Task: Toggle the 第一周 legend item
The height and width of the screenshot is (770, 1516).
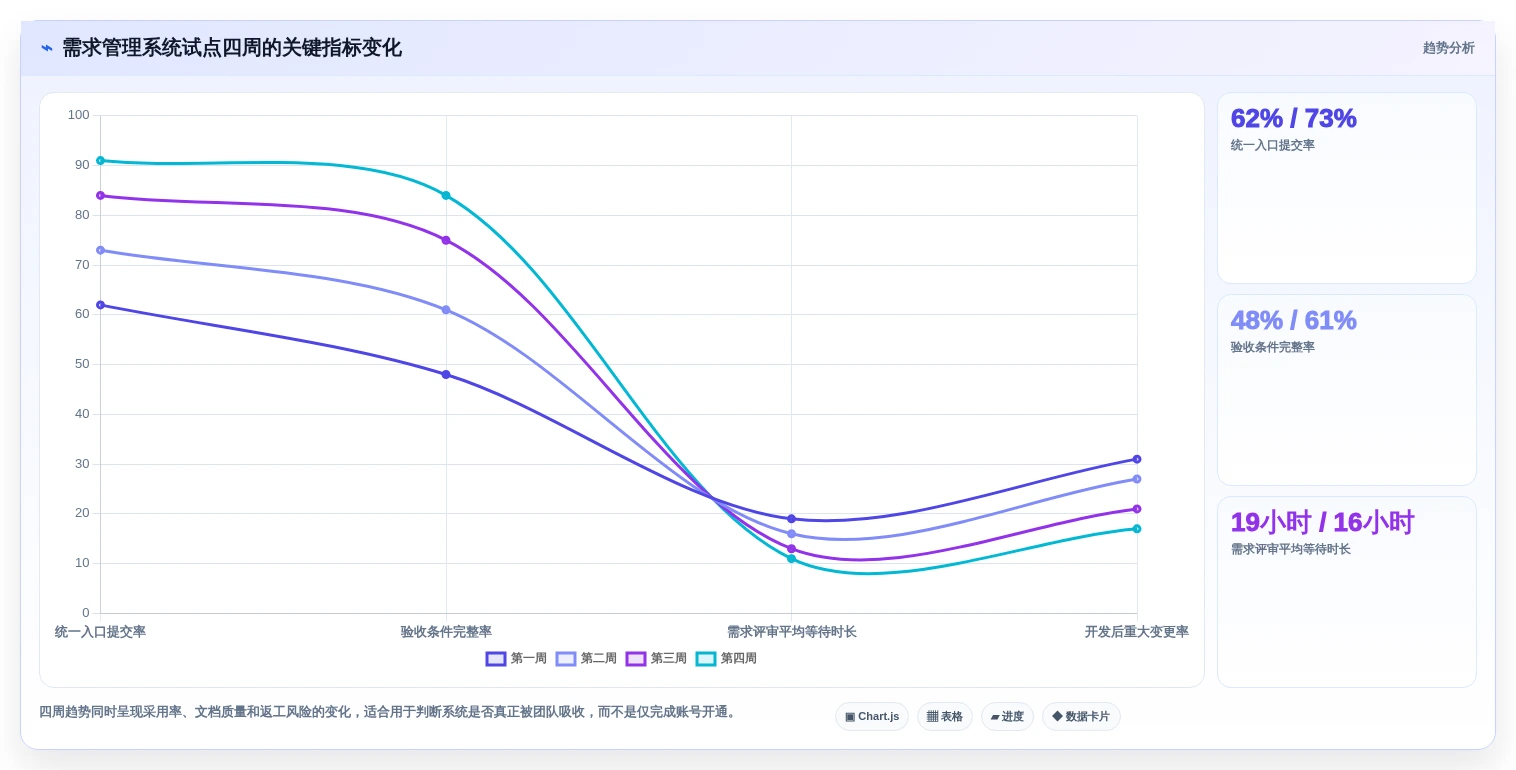Action: pyautogui.click(x=516, y=659)
